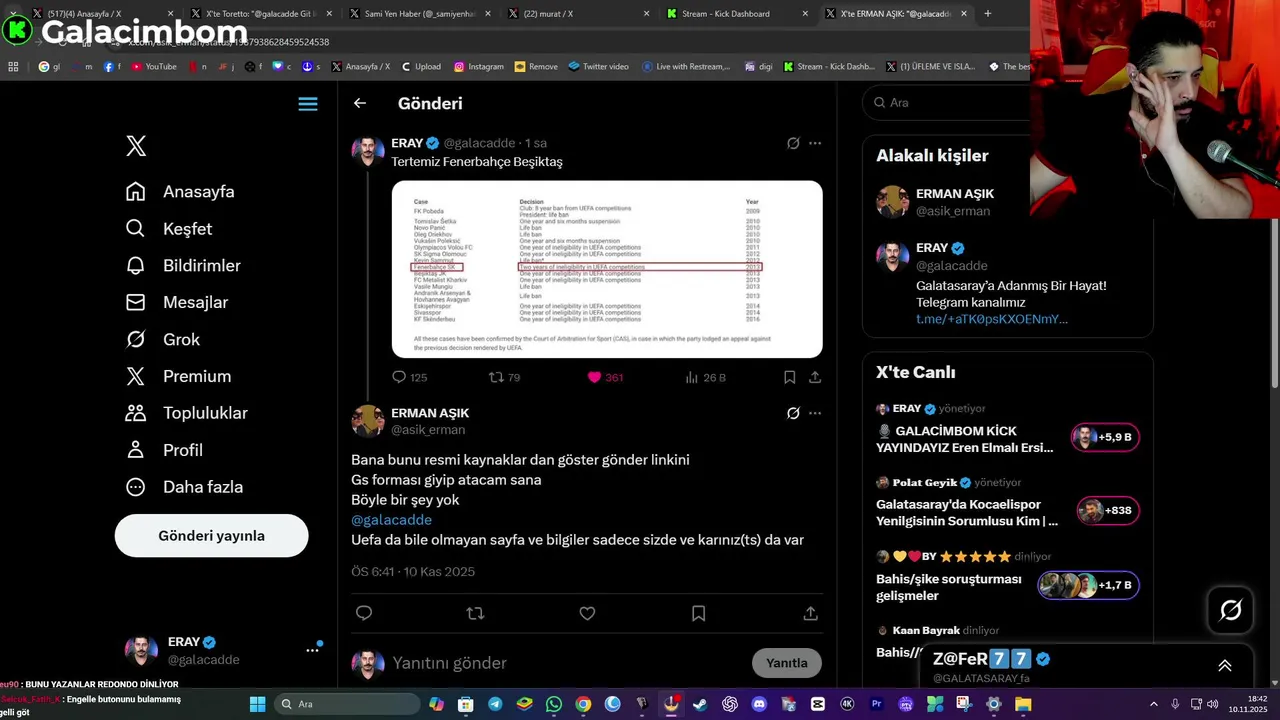1280x720 pixels.
Task: Open more options on ERMAN AŞIK's post
Action: coord(815,413)
